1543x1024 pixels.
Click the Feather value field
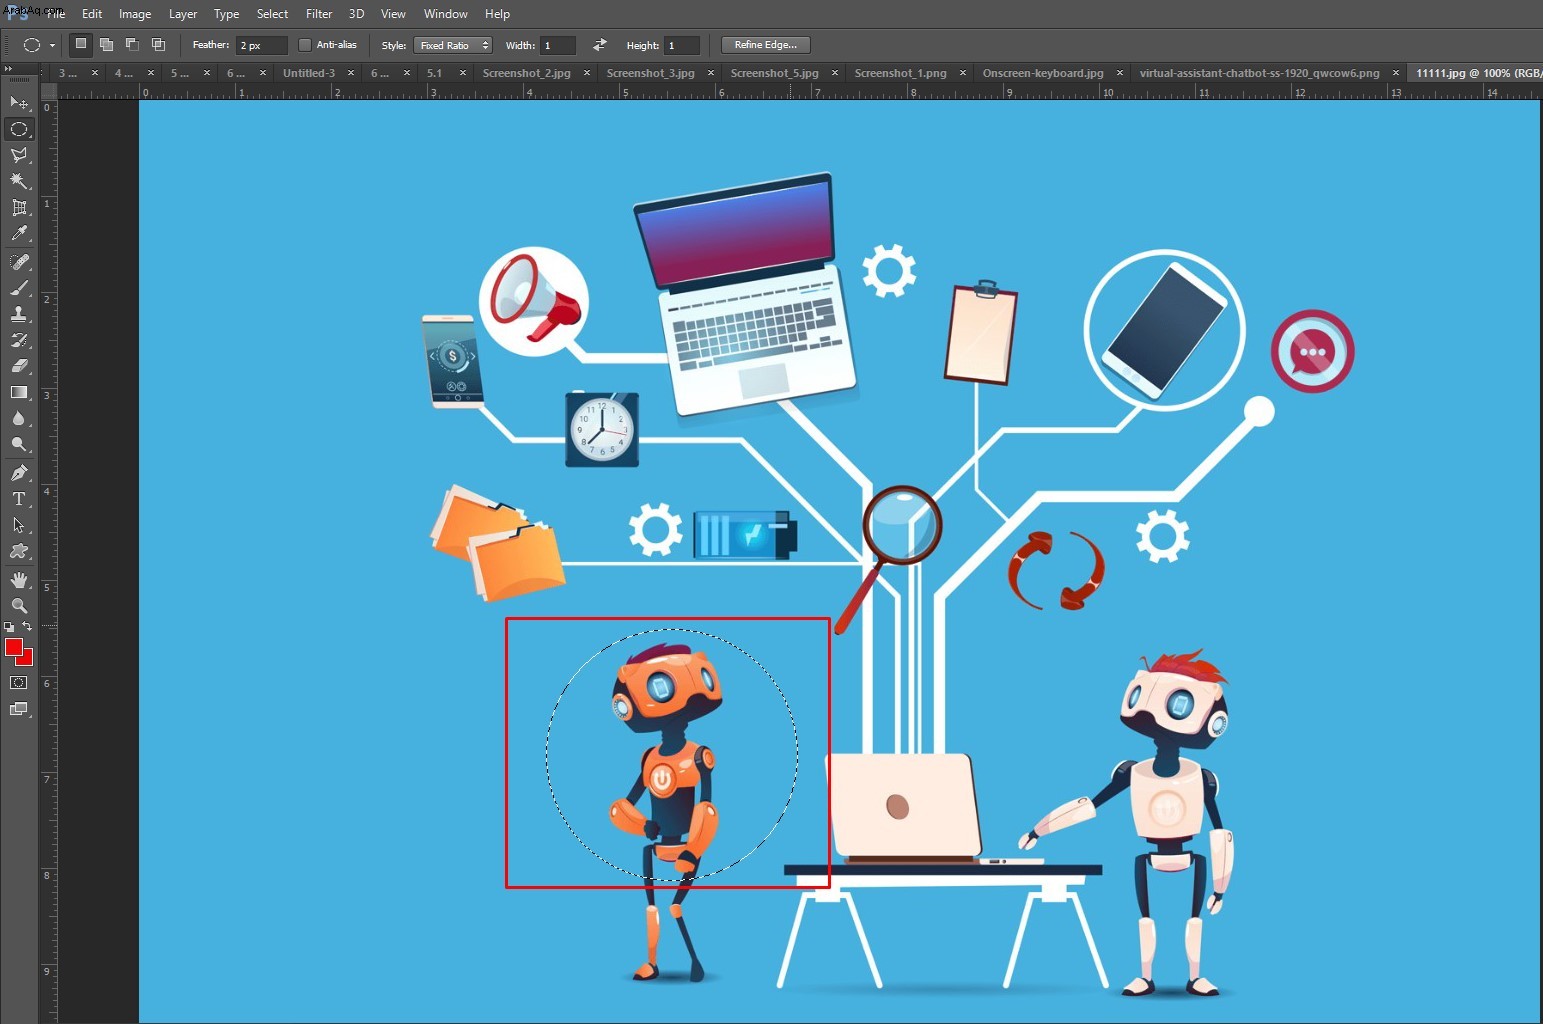(262, 45)
